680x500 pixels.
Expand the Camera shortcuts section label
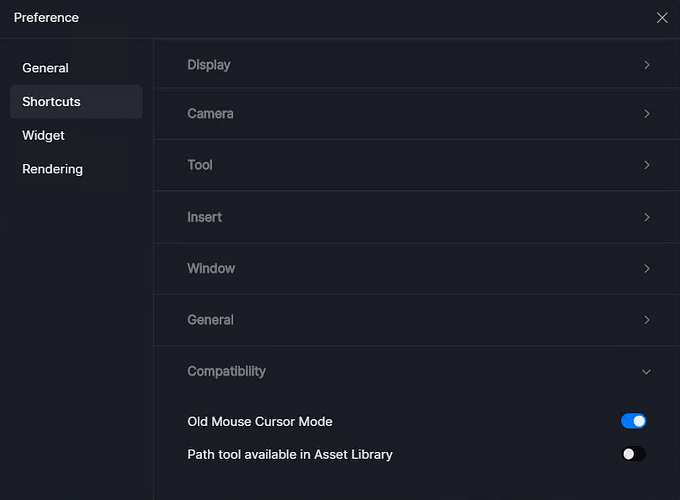click(x=210, y=114)
